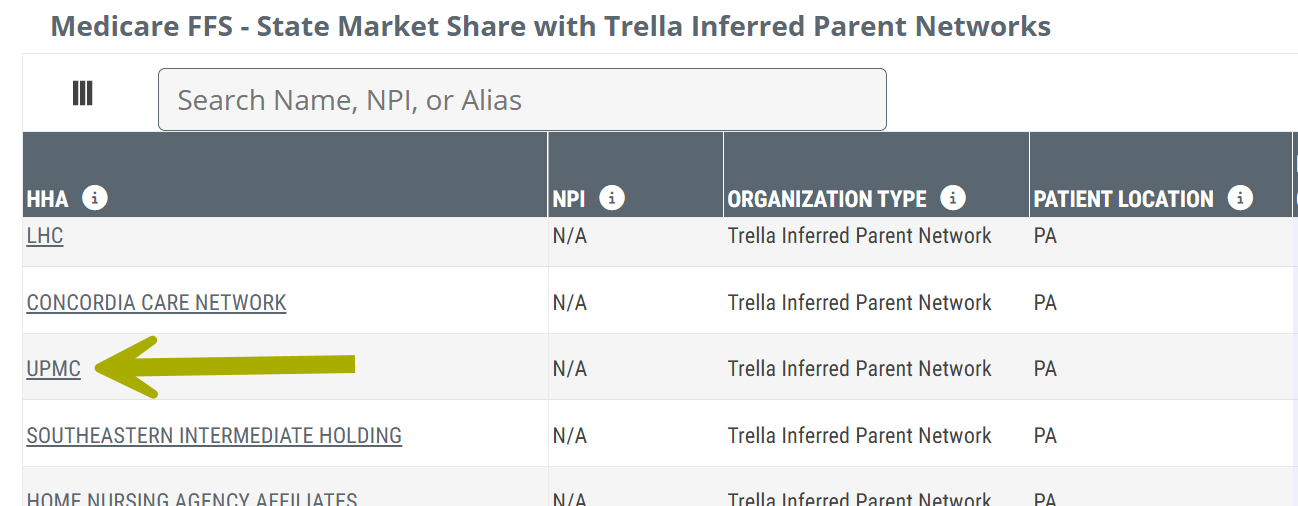Screen dimensions: 1298x506
Task: Open the Concordia Care Network link
Action: (156, 302)
